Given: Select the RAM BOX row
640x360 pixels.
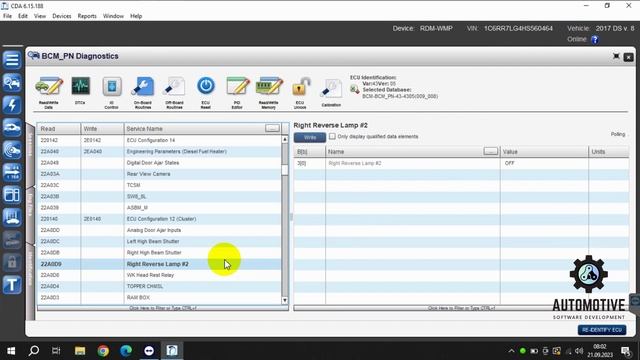Looking at the screenshot, I should [159, 298].
